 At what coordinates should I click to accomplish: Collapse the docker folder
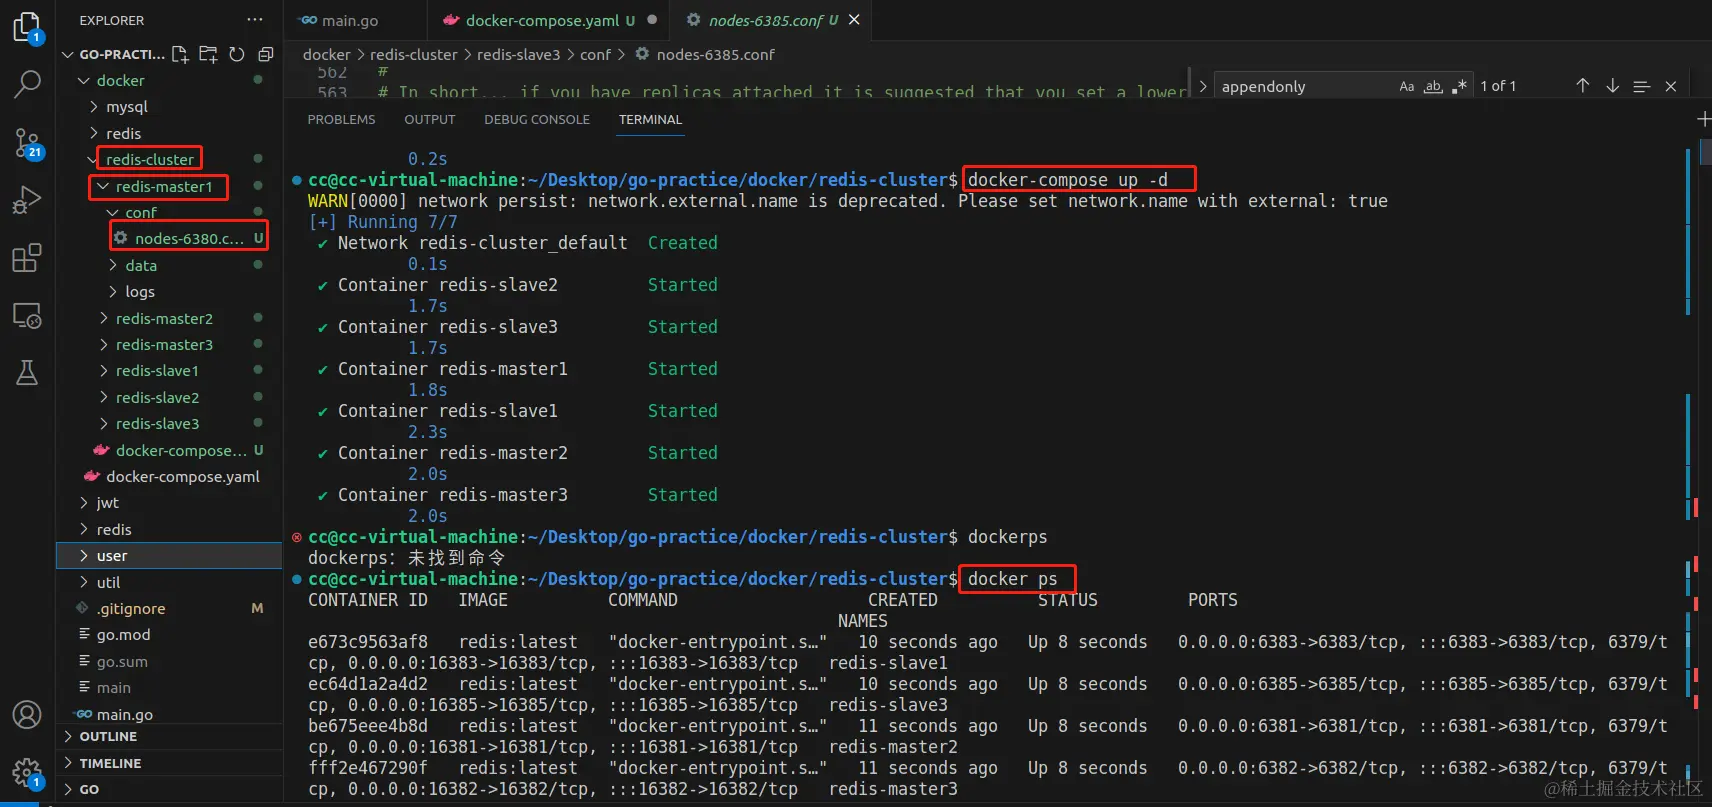coord(84,80)
